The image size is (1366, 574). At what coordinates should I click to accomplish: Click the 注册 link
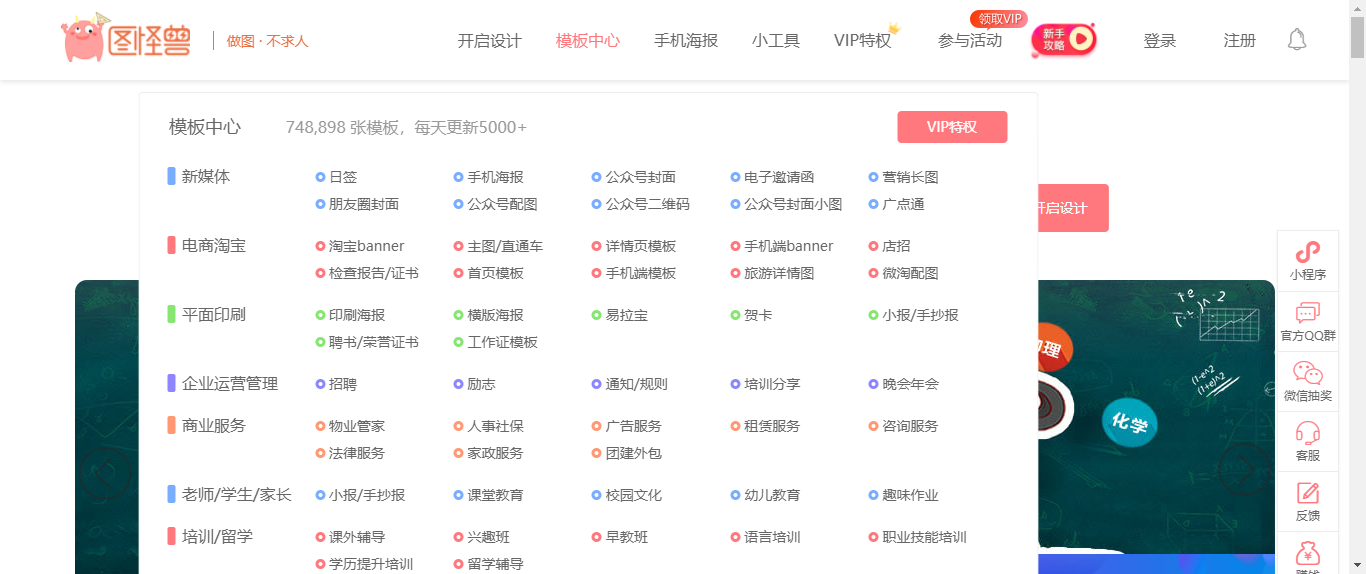[1240, 41]
